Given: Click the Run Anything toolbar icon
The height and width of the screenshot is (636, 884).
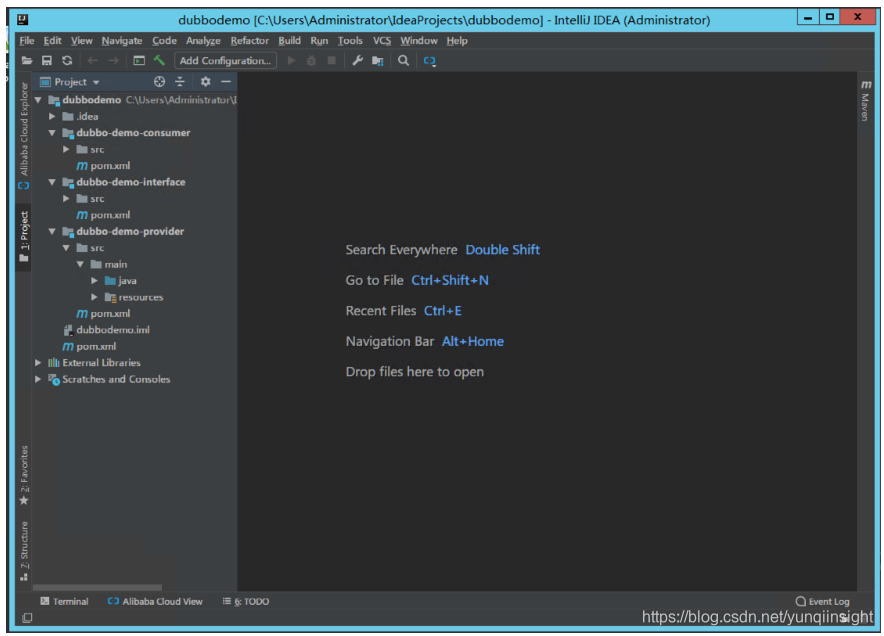Looking at the screenshot, I should [x=139, y=61].
